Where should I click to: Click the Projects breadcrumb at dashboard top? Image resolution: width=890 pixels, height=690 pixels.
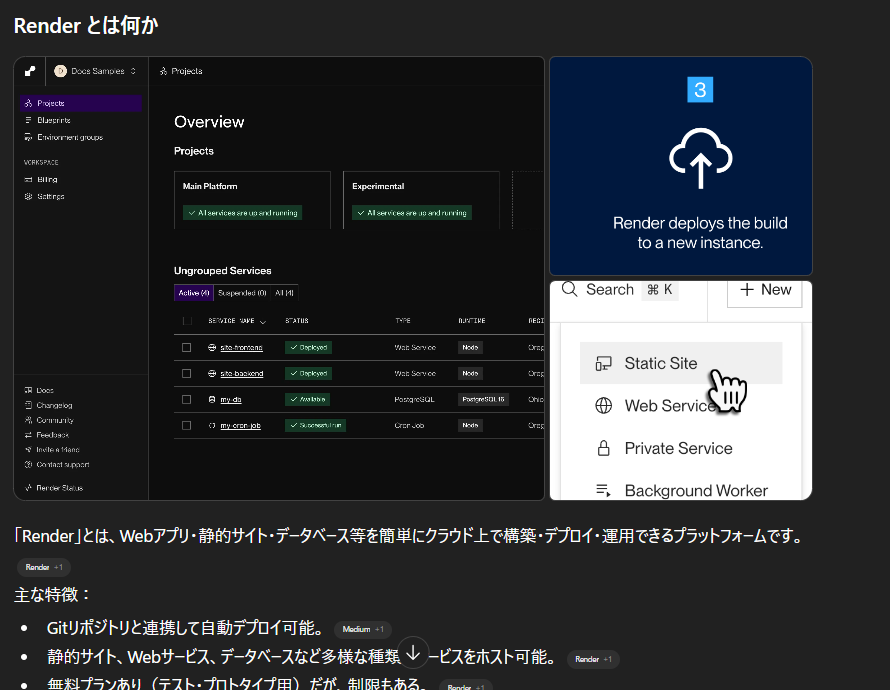pyautogui.click(x=182, y=71)
